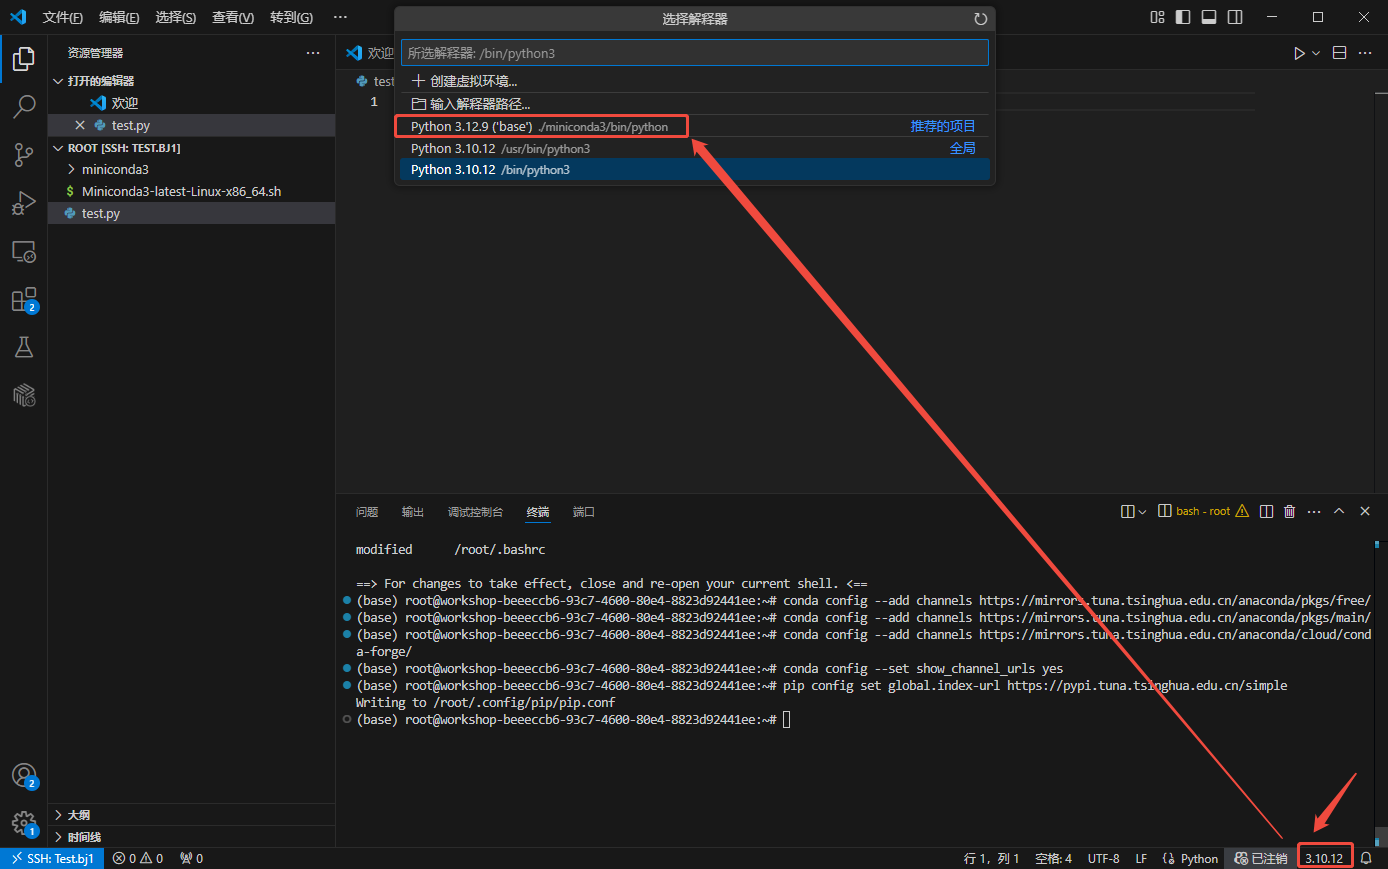The width and height of the screenshot is (1388, 869).
Task: Open the 文件(F) menu
Action: click(x=62, y=17)
